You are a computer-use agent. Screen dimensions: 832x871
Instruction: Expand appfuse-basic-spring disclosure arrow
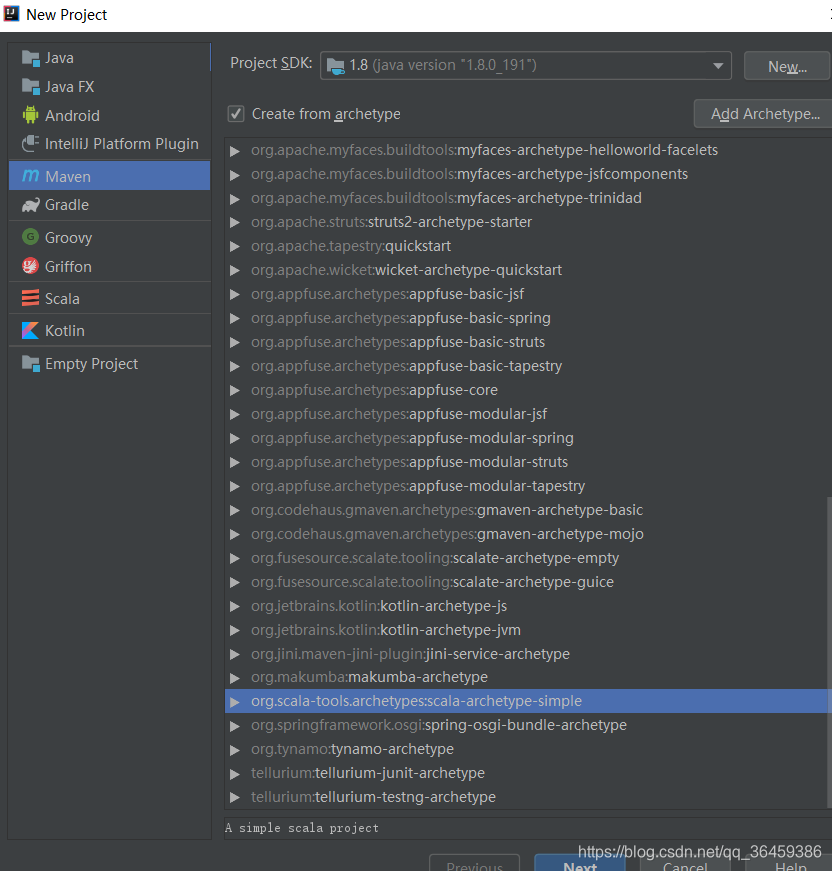coord(235,319)
